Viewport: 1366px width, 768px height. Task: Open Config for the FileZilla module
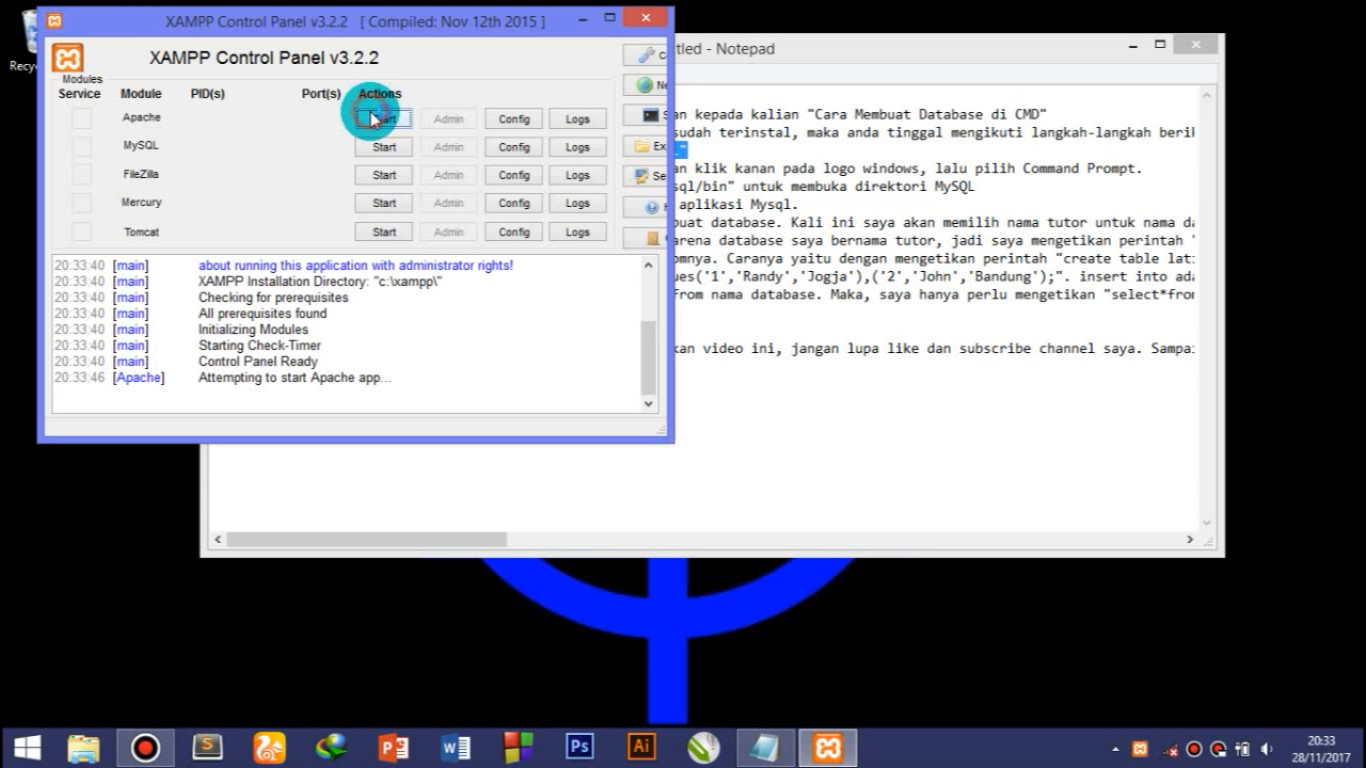point(514,175)
